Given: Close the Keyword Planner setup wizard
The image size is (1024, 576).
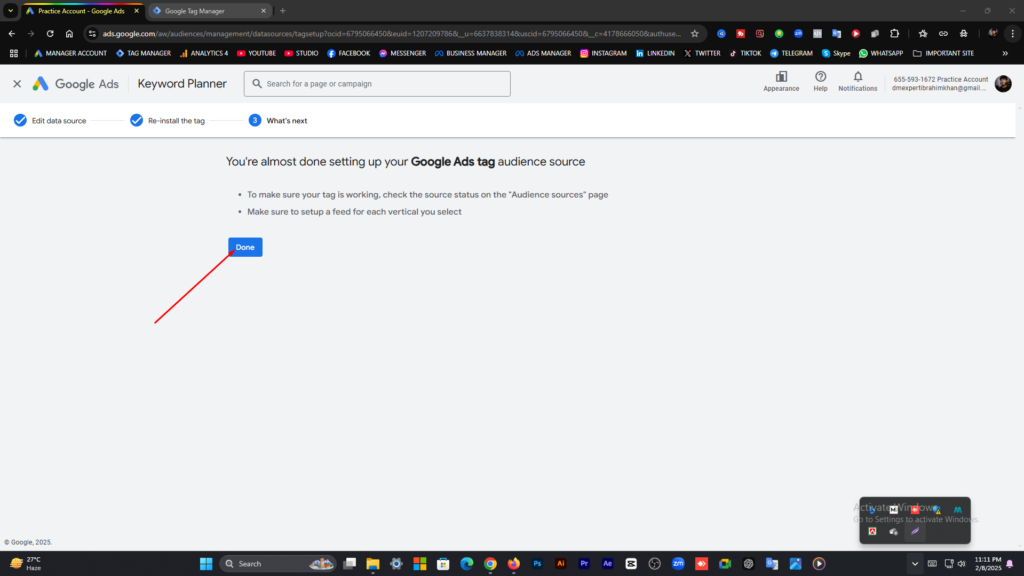Looking at the screenshot, I should click(17, 84).
